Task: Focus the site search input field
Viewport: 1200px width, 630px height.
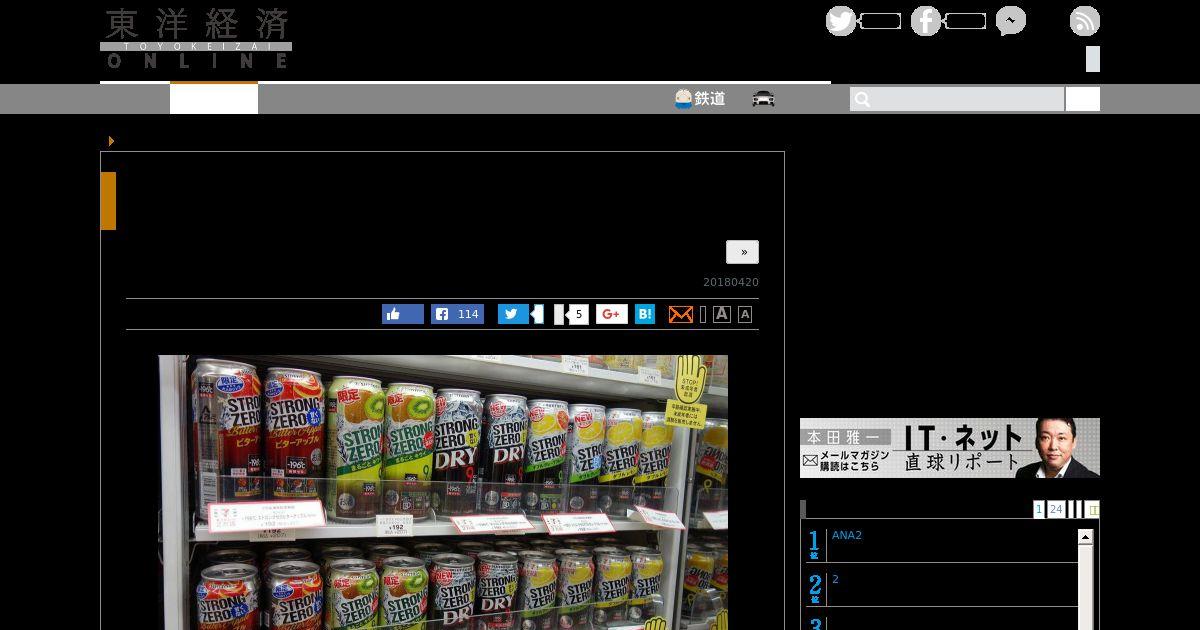Action: pos(957,99)
